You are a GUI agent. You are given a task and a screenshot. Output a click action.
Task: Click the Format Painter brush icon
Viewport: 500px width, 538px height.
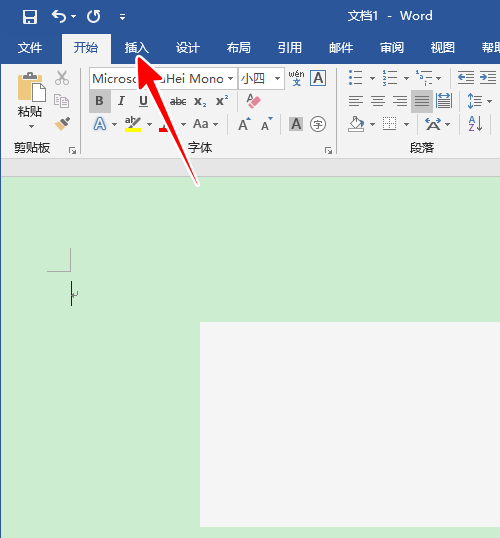[62, 124]
